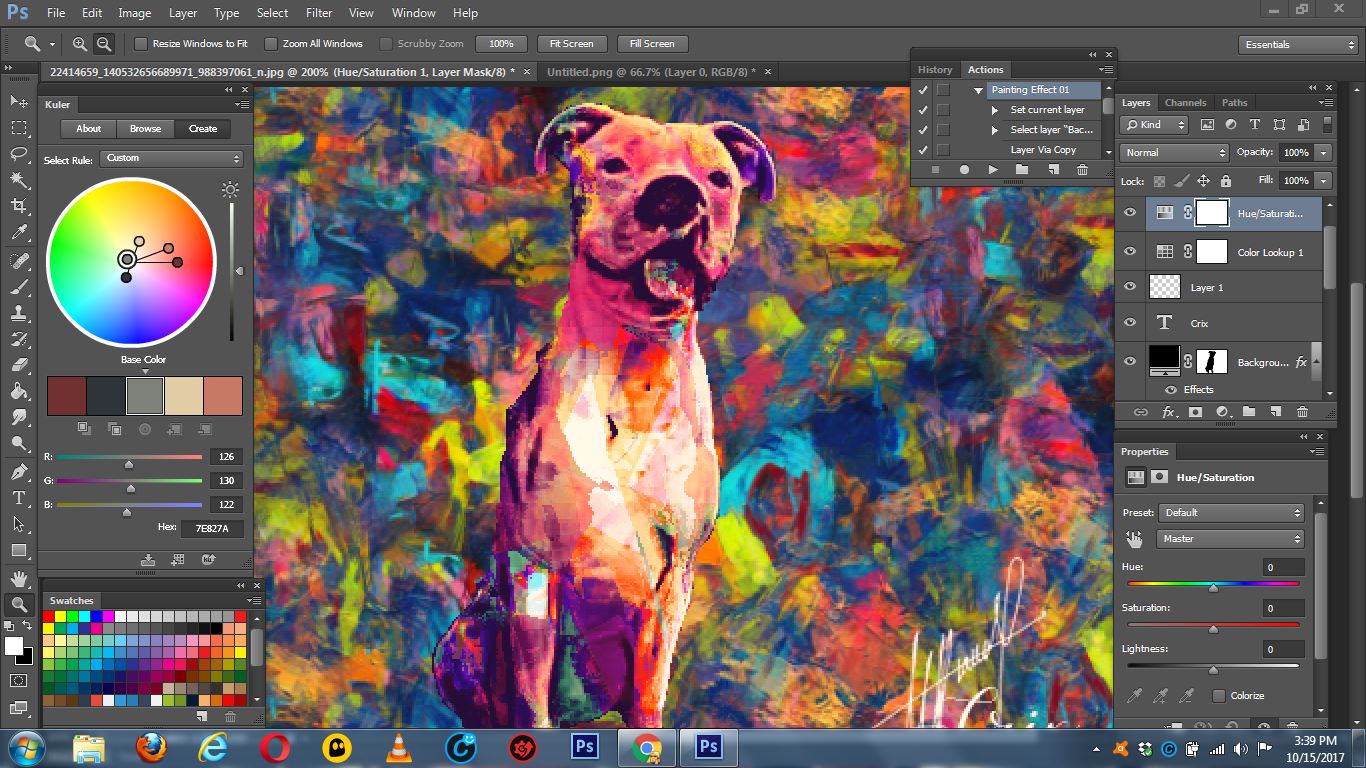
Task: Select the Hand tool
Action: 18,578
